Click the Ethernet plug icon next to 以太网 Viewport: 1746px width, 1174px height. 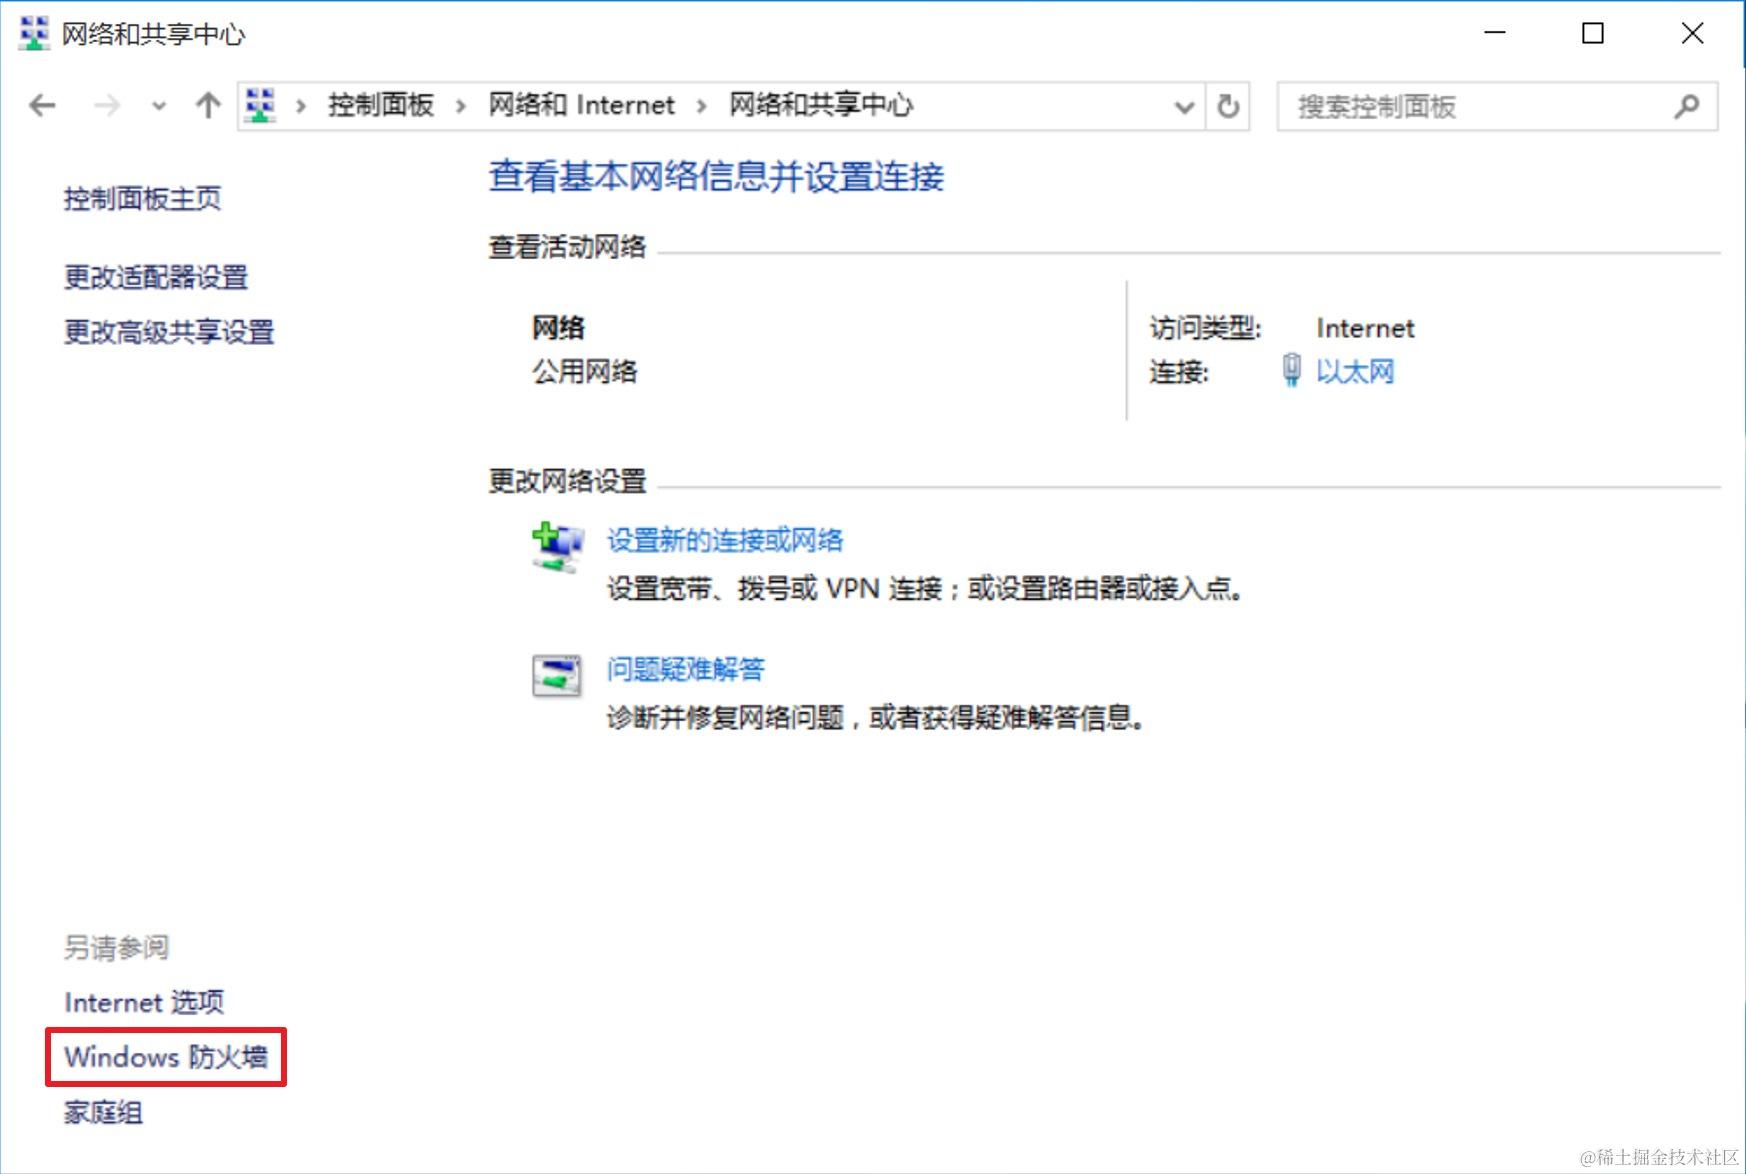click(x=1290, y=371)
